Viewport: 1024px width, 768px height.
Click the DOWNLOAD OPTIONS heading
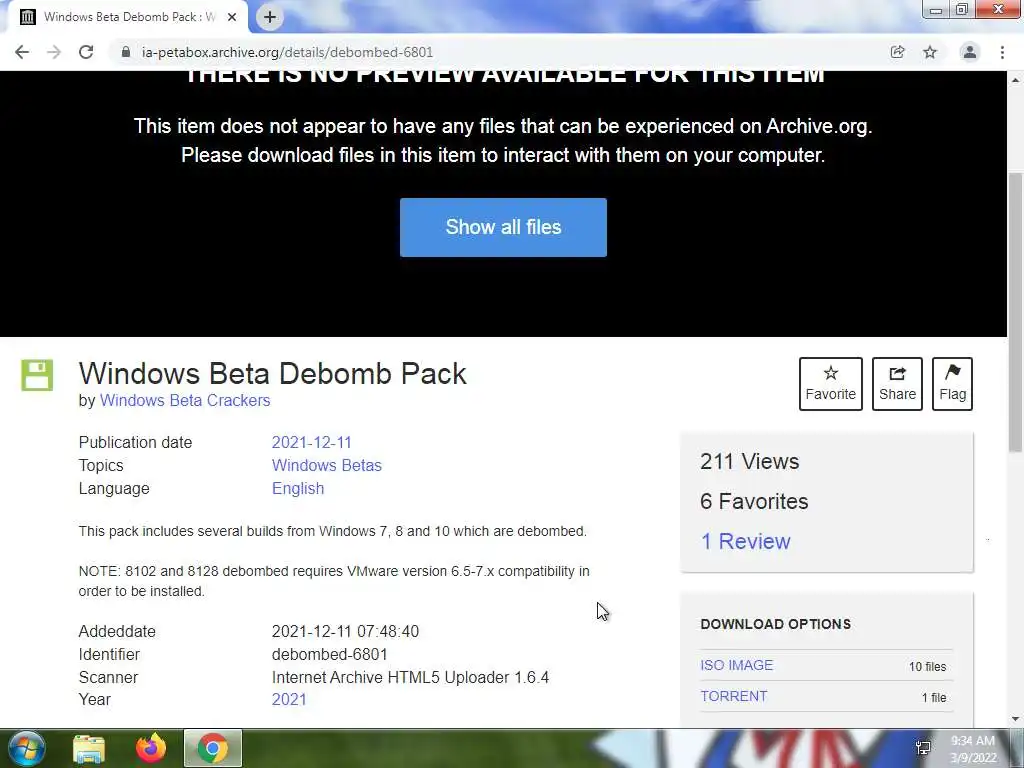tap(775, 624)
